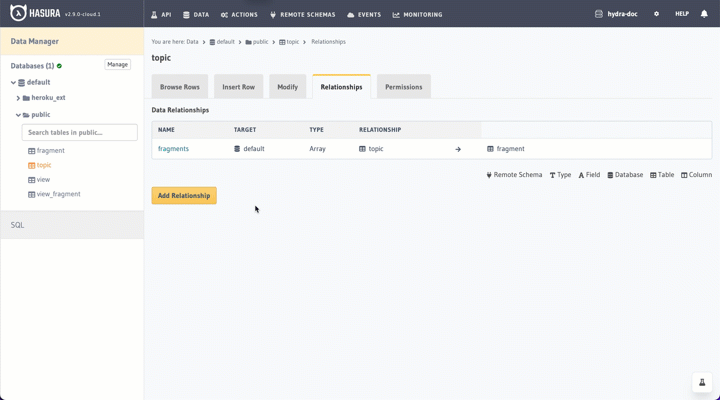Screen dimensions: 720x400
Task: Click topic in breadcrumb
Action: (292, 42)
